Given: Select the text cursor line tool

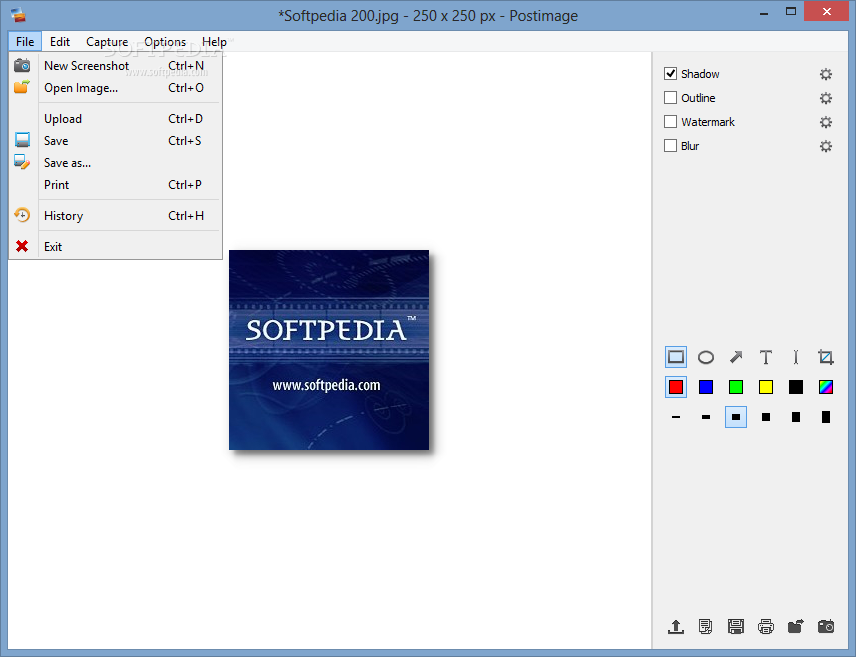Looking at the screenshot, I should coord(796,357).
